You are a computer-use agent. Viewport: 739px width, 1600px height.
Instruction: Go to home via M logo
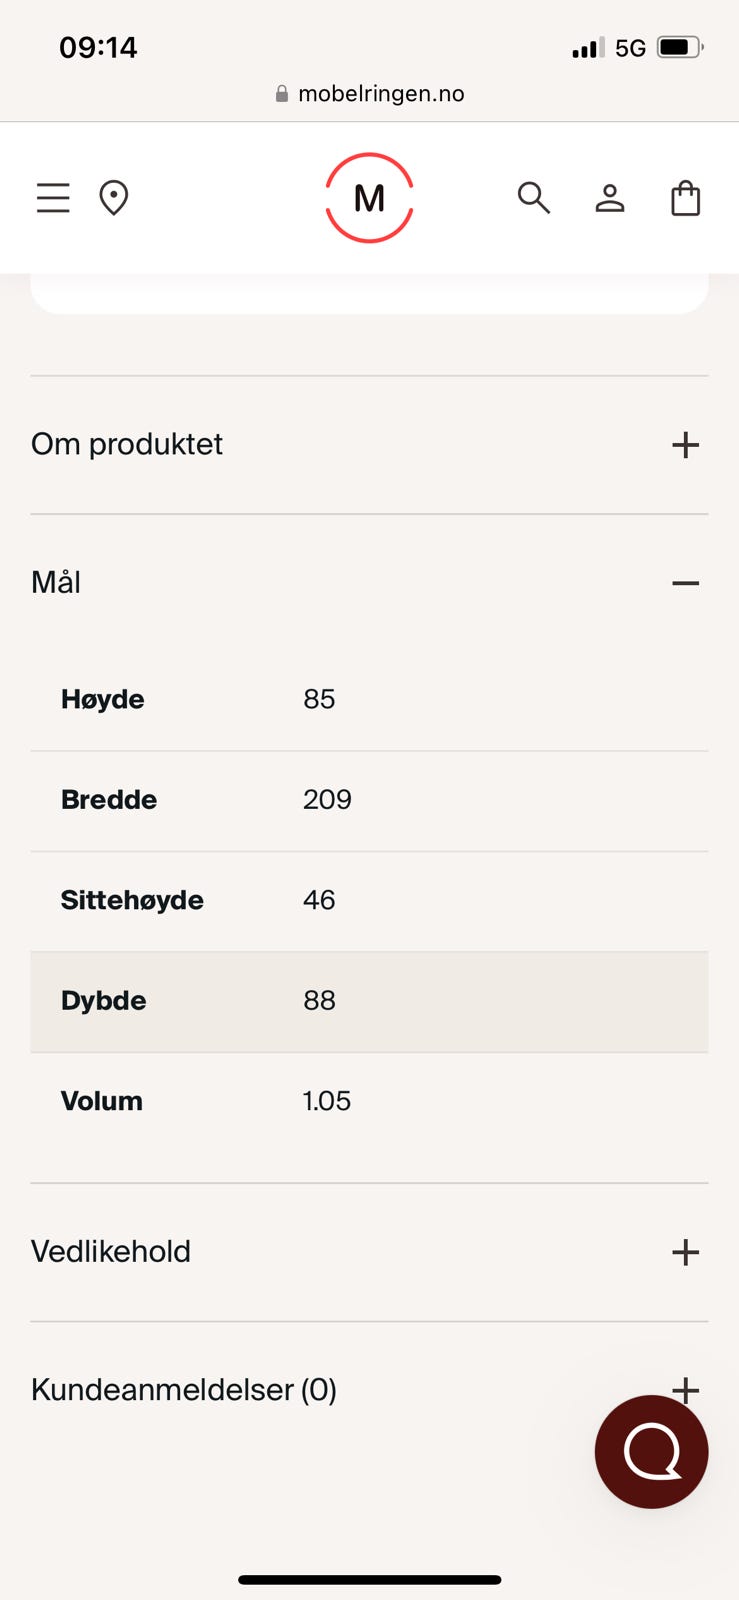point(369,198)
